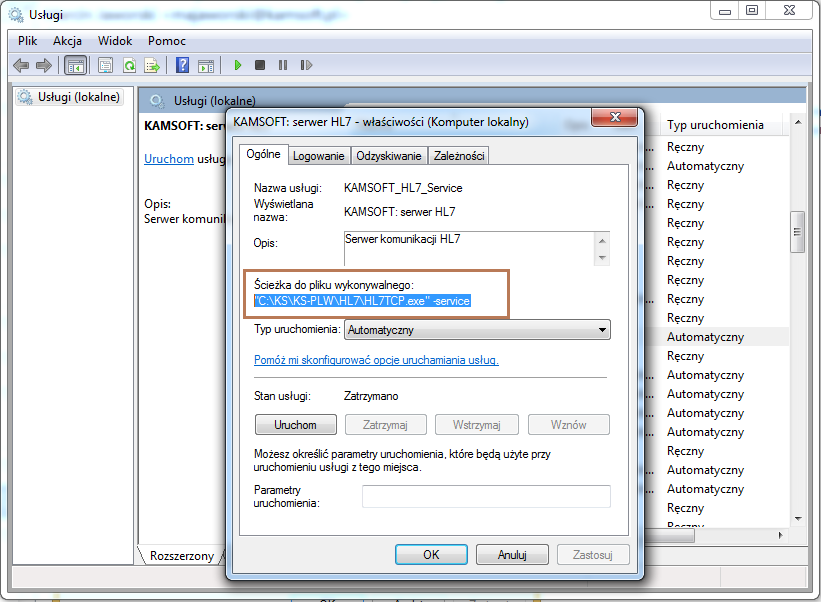Click the Parametry uruchomienia input field
Viewport: 821px width, 602px height.
tap(486, 496)
